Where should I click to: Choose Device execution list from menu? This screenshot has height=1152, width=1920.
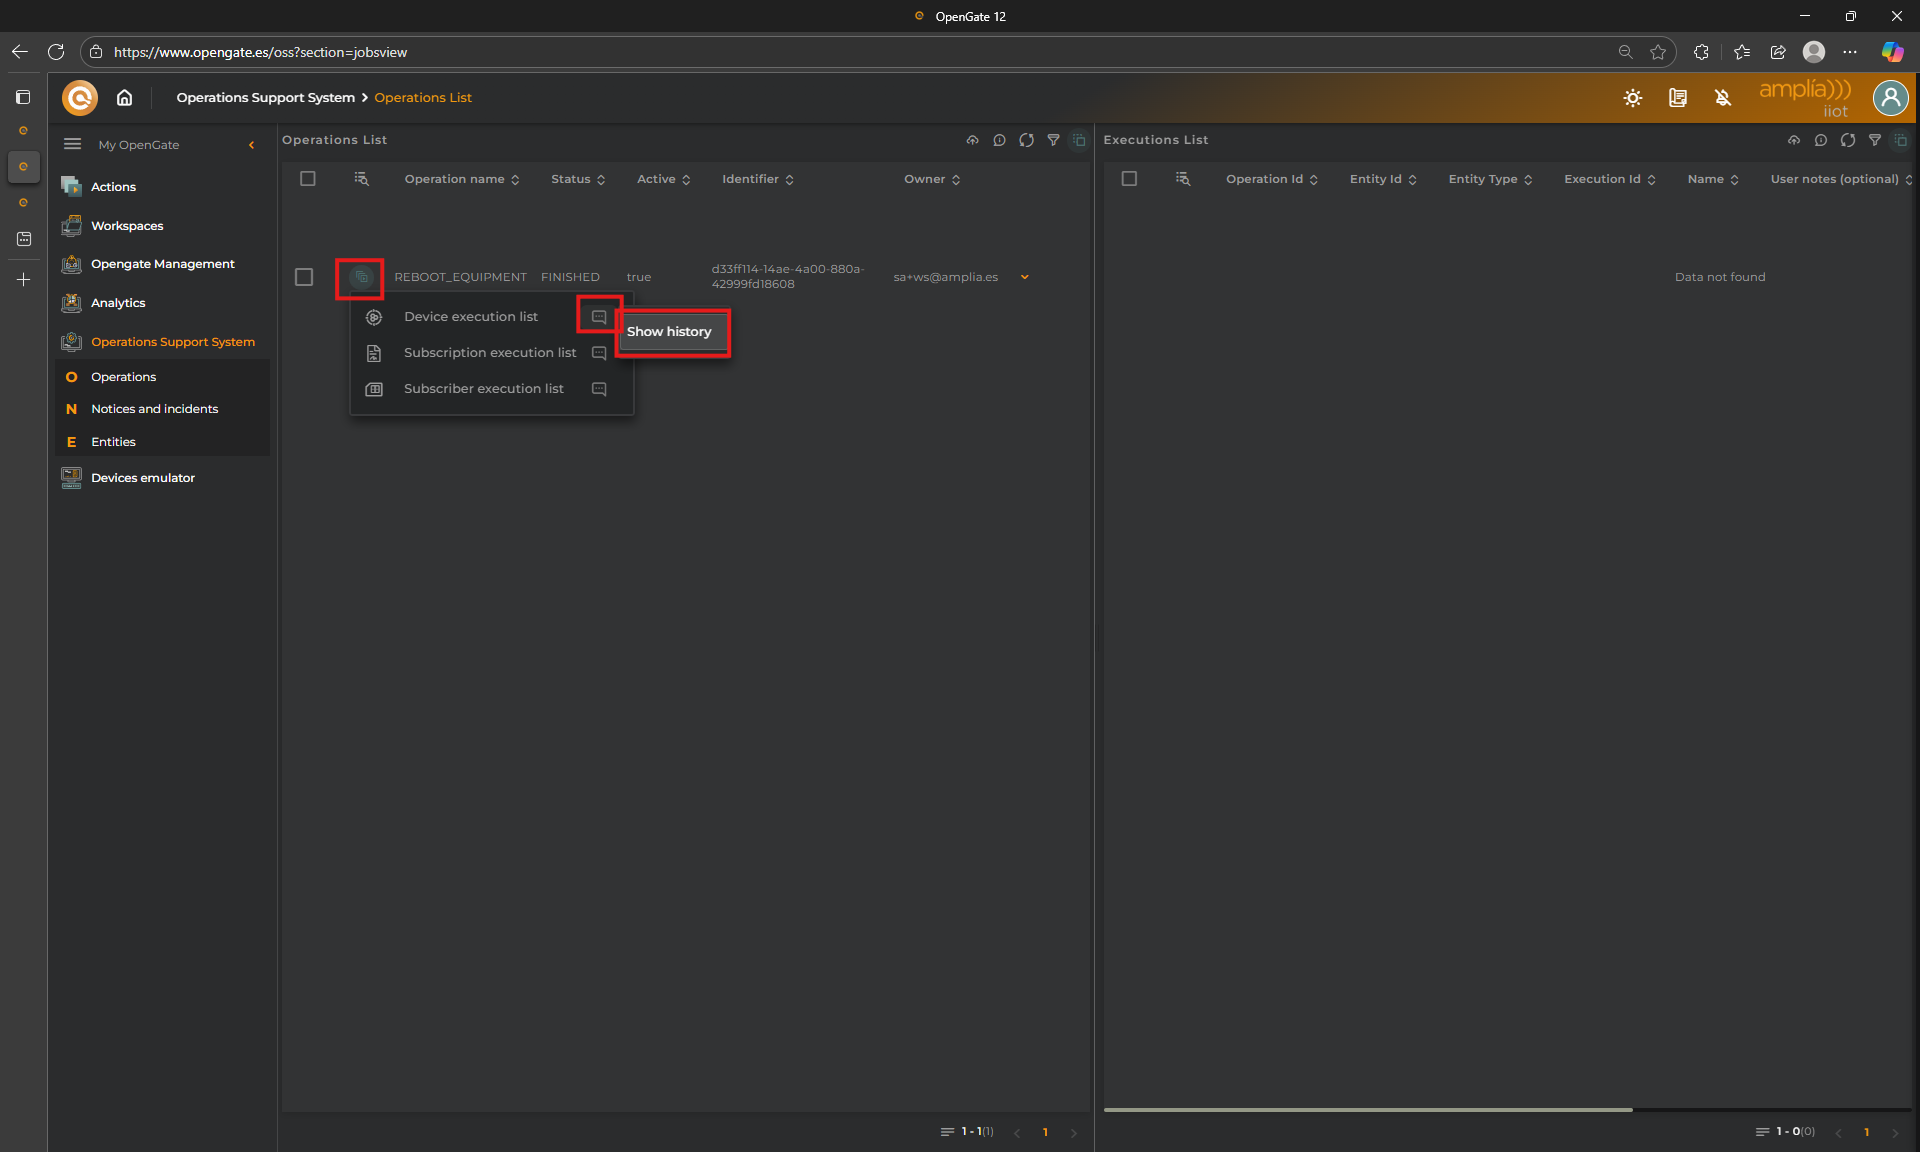[x=470, y=317]
